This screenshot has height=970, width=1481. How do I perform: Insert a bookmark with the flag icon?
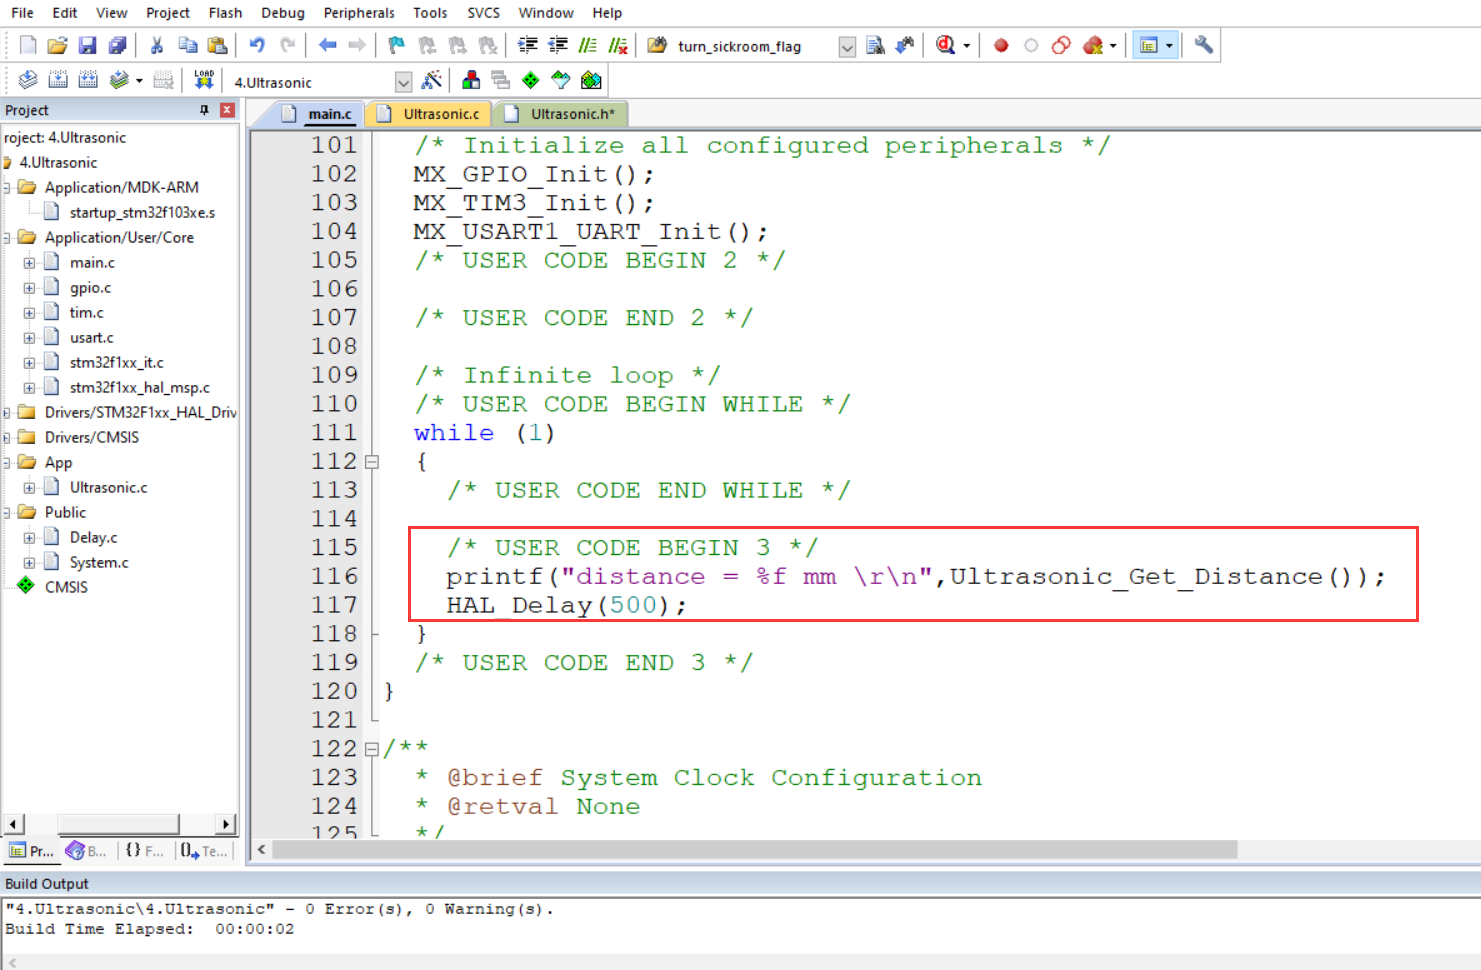pos(397,45)
